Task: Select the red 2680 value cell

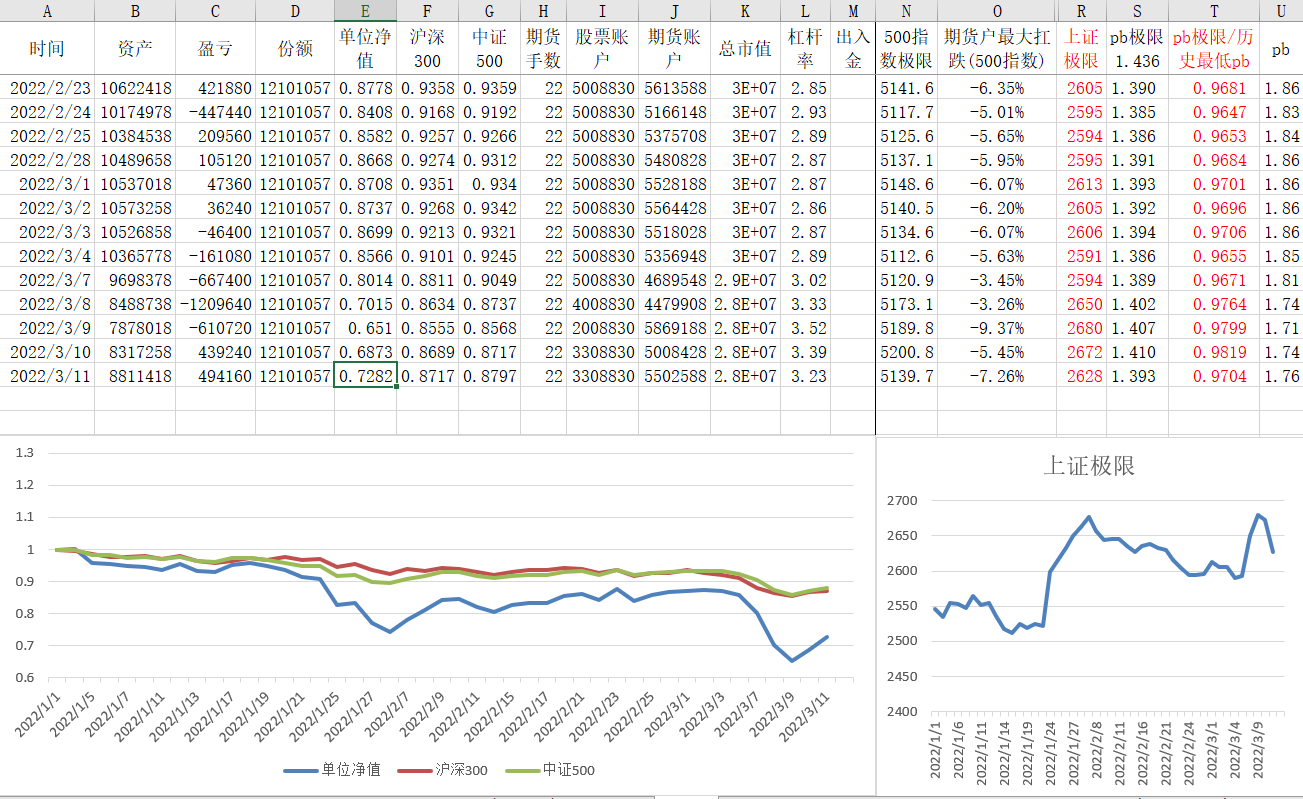Action: click(x=1084, y=328)
